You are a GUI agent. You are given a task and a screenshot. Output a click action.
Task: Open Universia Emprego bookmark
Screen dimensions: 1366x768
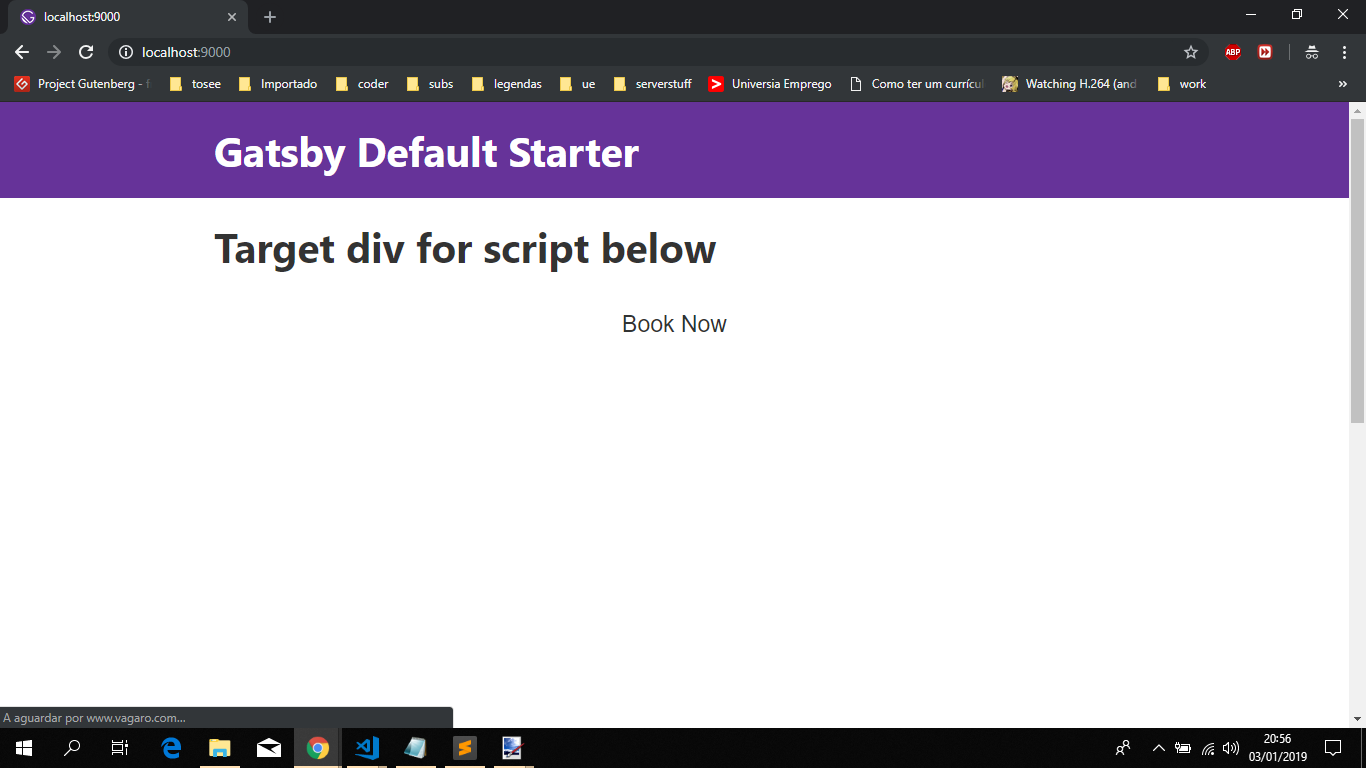[770, 84]
